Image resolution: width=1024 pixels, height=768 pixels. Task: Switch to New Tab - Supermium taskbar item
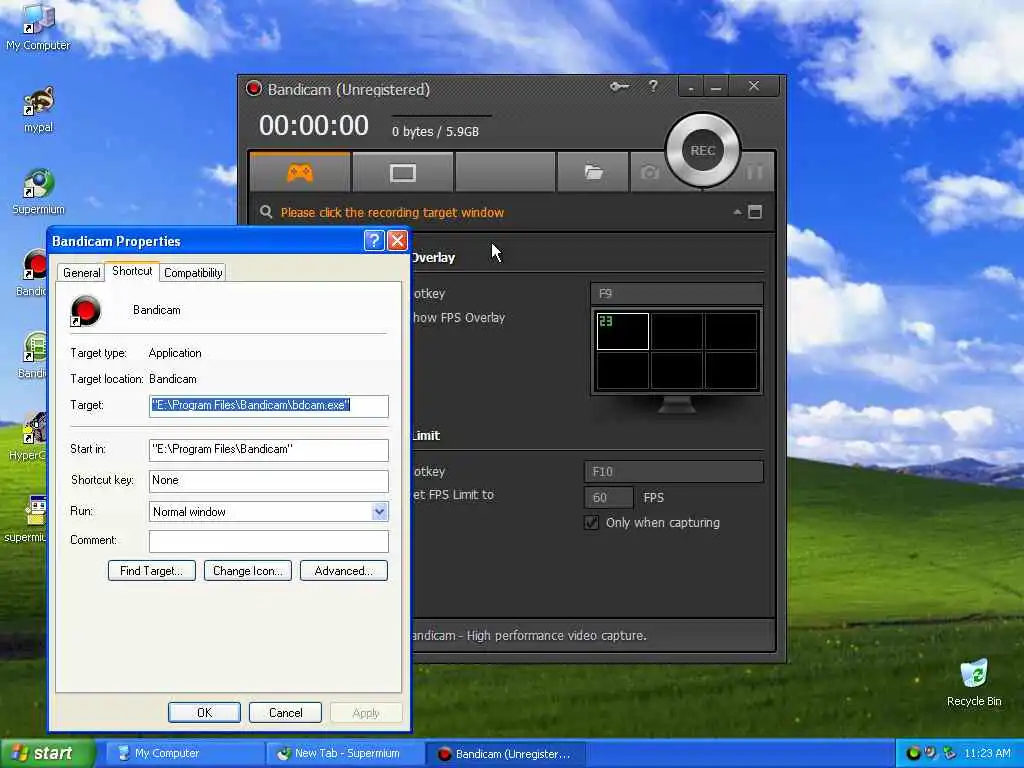(x=344, y=754)
